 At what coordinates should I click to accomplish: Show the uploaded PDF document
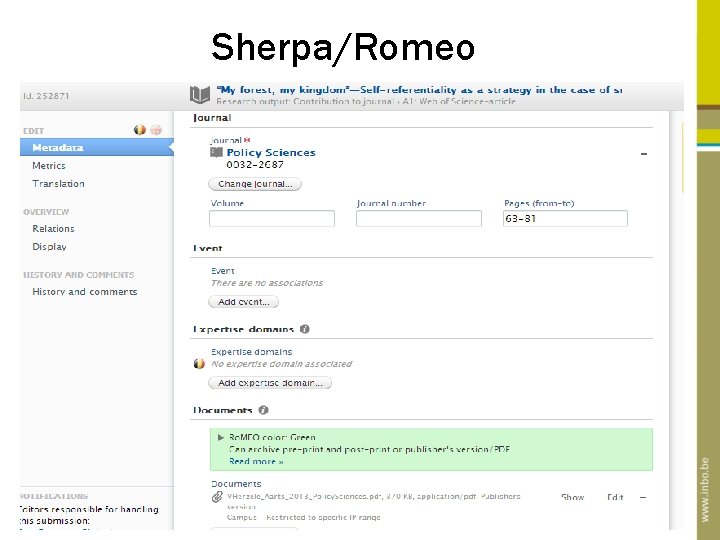572,497
